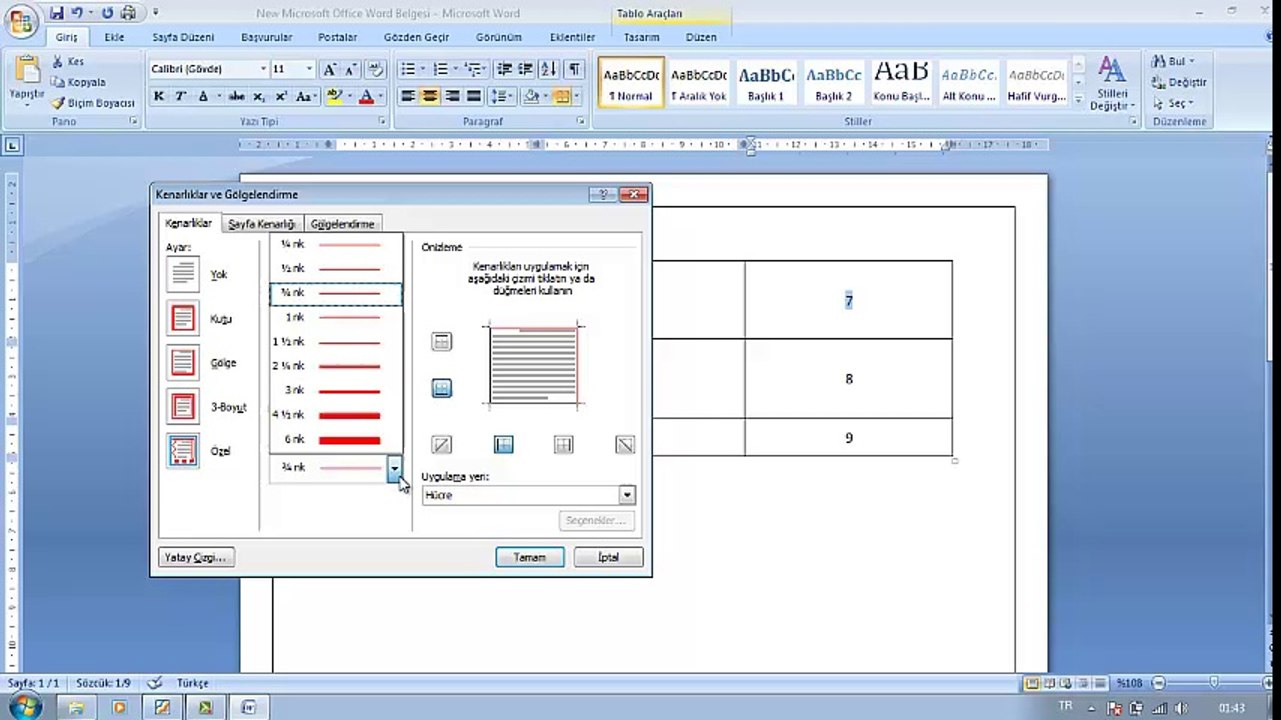Click the Değiştir replace button

pyautogui.click(x=1180, y=82)
